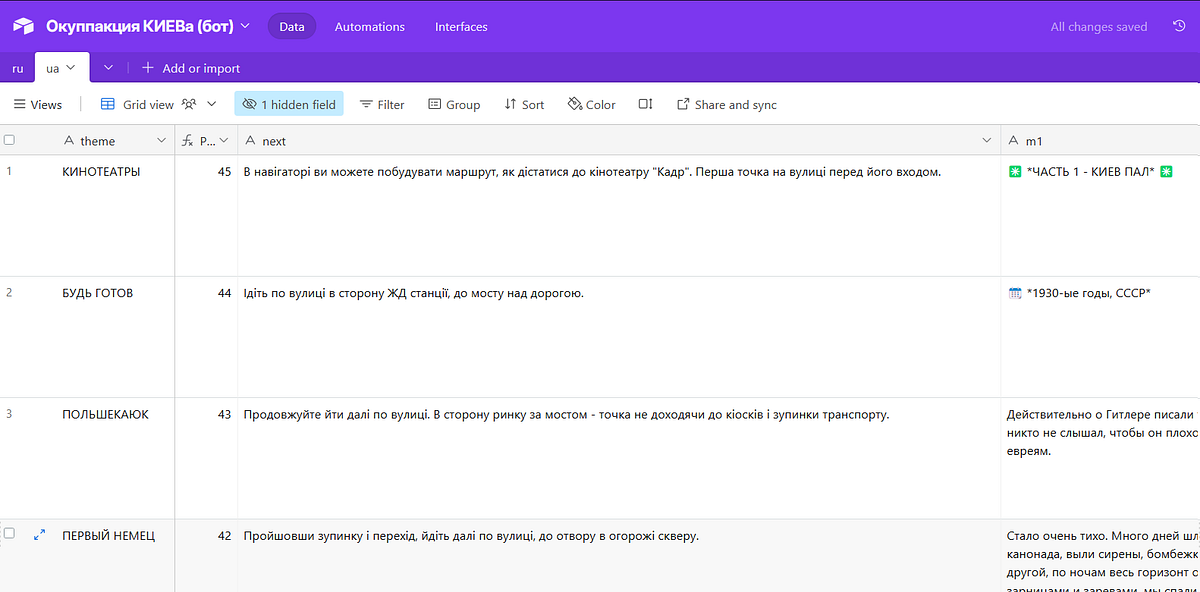Open Share and sync
Screen dimensions: 1200x592
(x=727, y=104)
